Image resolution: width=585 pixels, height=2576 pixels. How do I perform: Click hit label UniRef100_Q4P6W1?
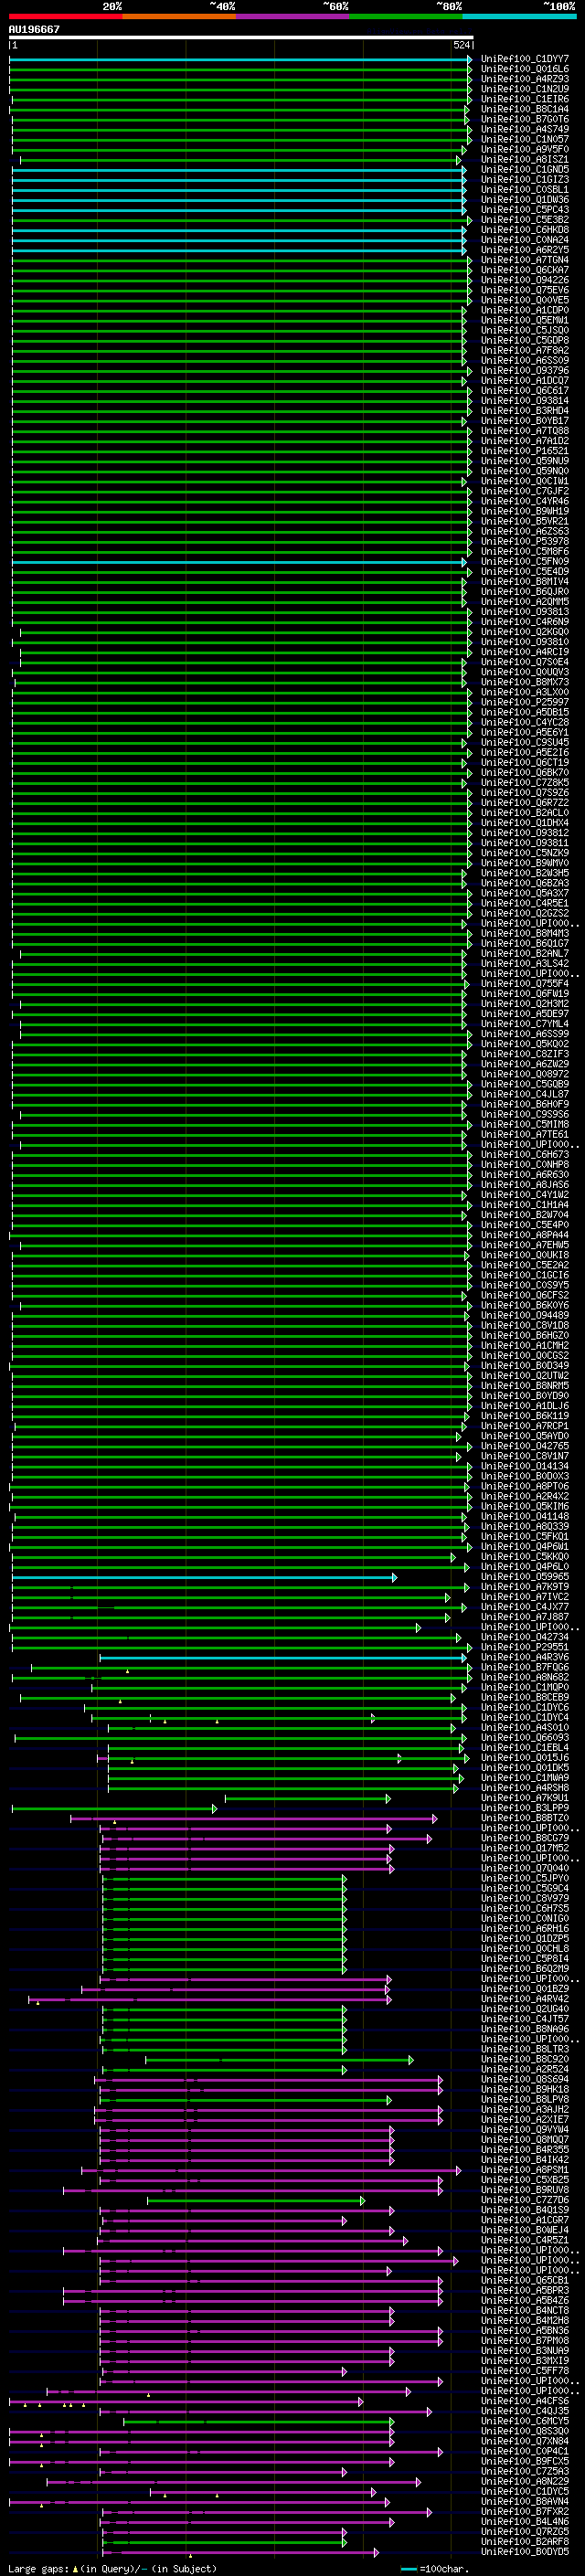point(525,1548)
